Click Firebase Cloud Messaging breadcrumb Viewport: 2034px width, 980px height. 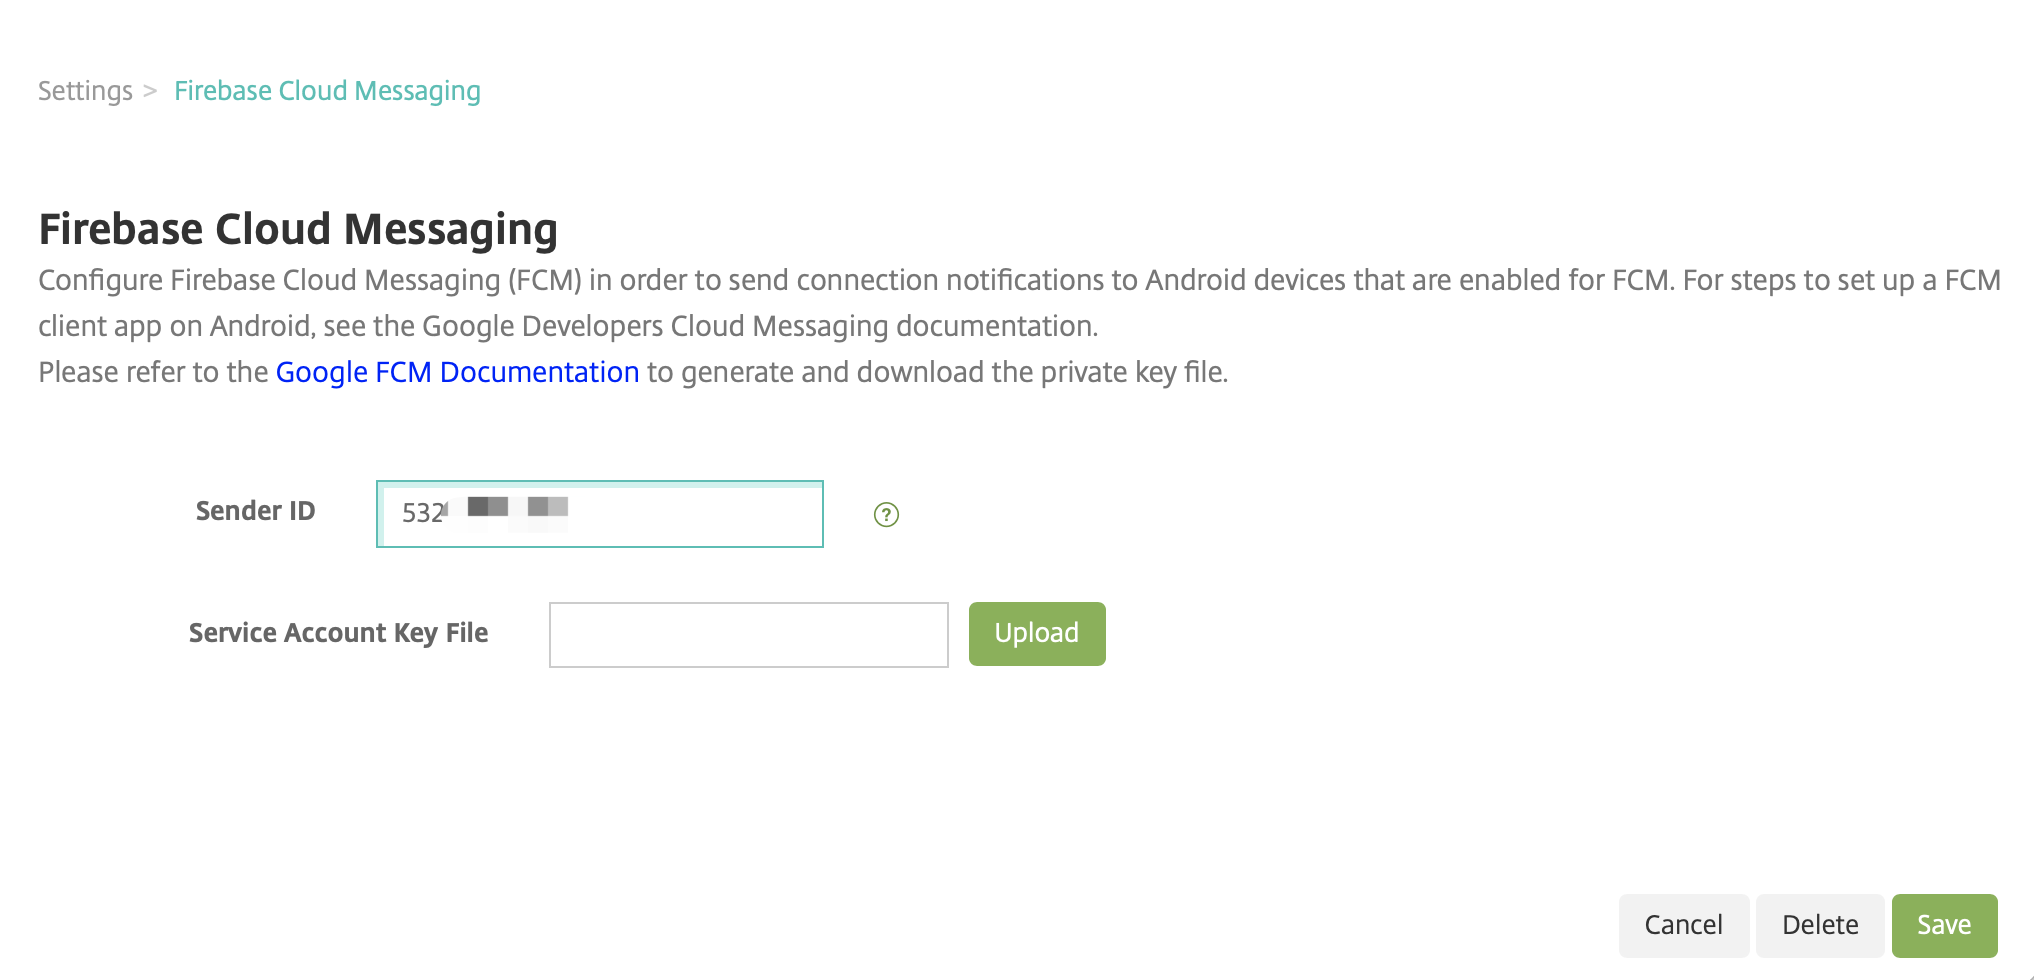[327, 91]
